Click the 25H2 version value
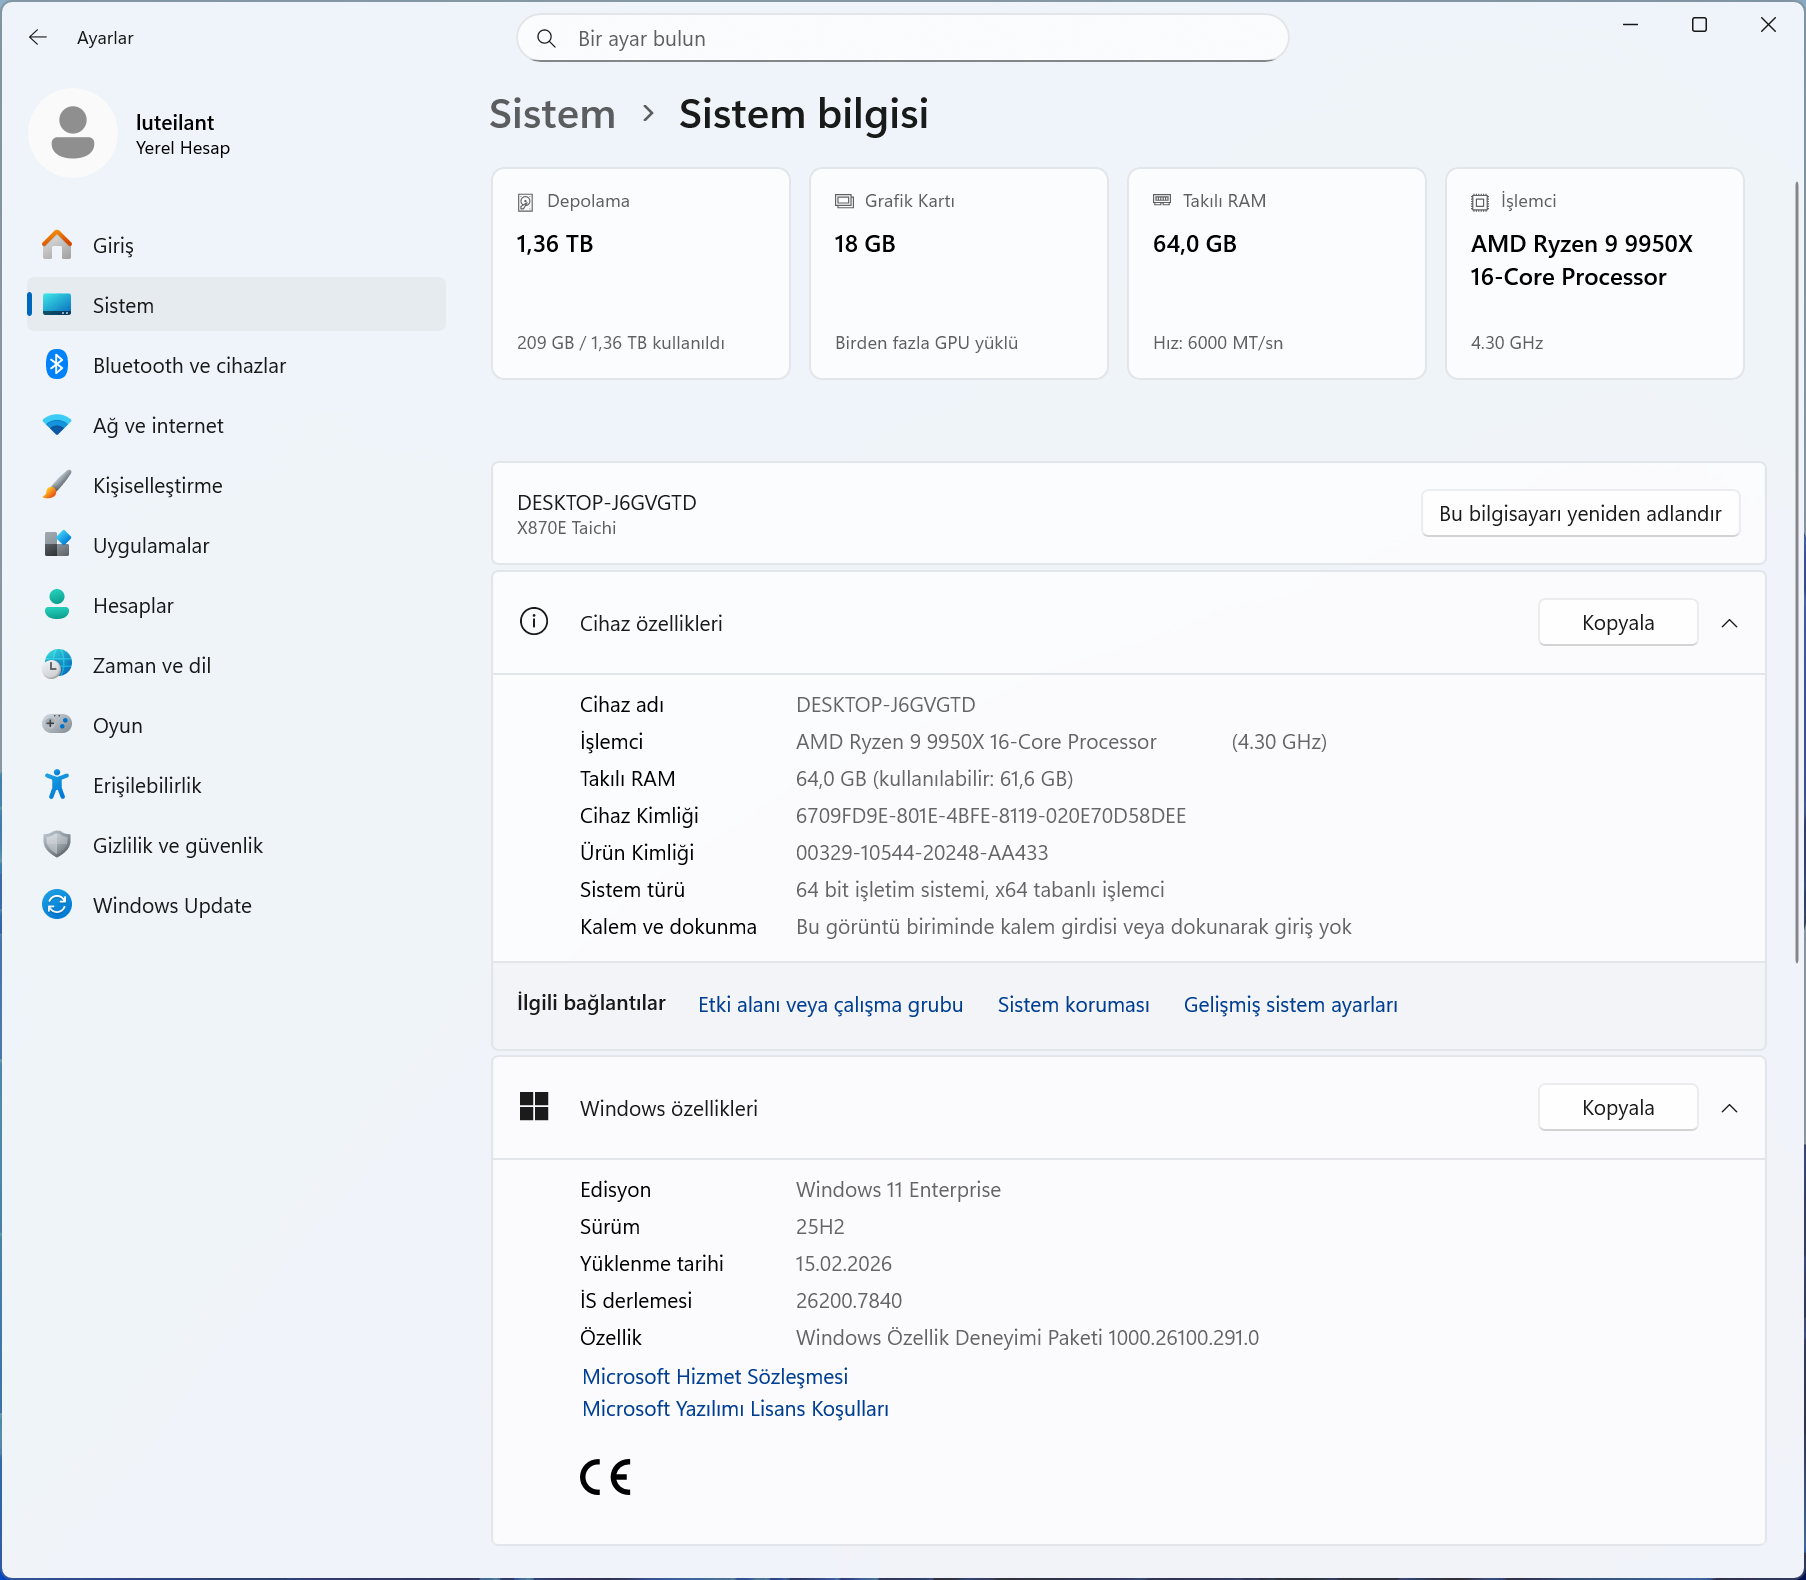1806x1580 pixels. (820, 1227)
